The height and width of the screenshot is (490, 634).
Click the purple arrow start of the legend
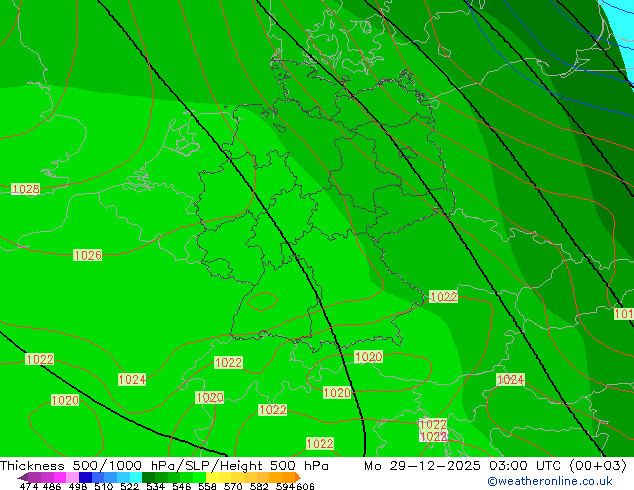22,477
